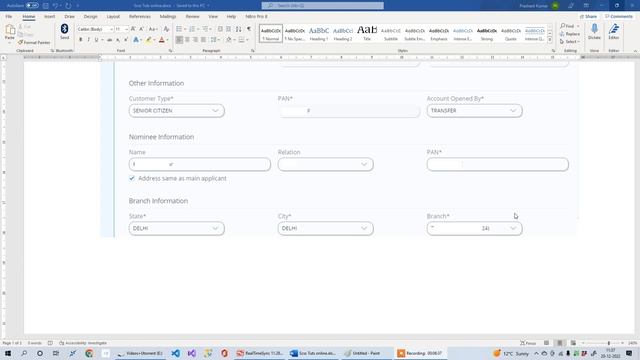Apply the Title style
Image resolution: width=640 pixels, height=360 pixels.
(367, 33)
